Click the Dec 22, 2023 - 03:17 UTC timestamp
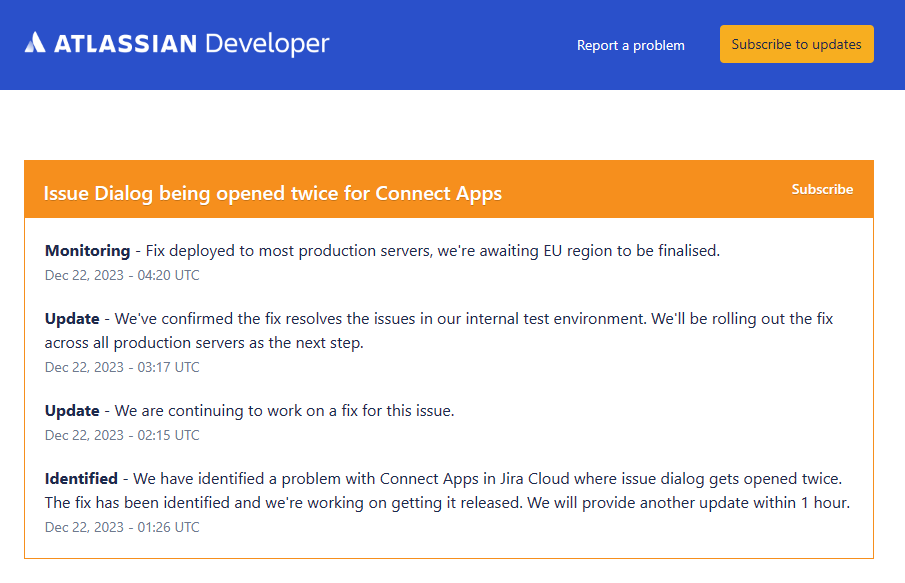Image resolution: width=905 pixels, height=583 pixels. pyautogui.click(x=122, y=367)
